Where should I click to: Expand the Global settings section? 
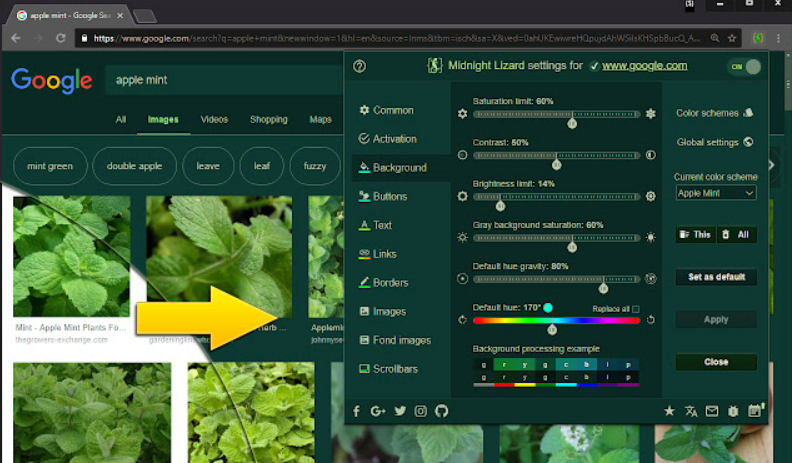click(x=714, y=142)
